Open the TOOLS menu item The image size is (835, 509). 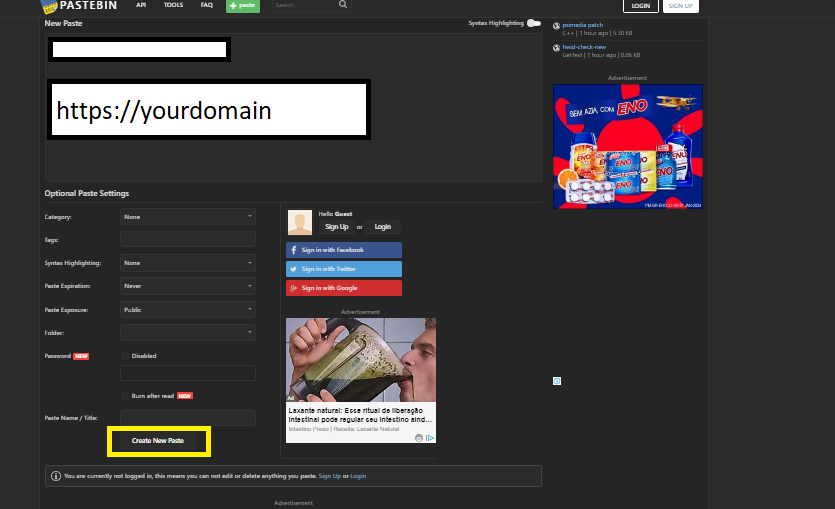pos(173,5)
